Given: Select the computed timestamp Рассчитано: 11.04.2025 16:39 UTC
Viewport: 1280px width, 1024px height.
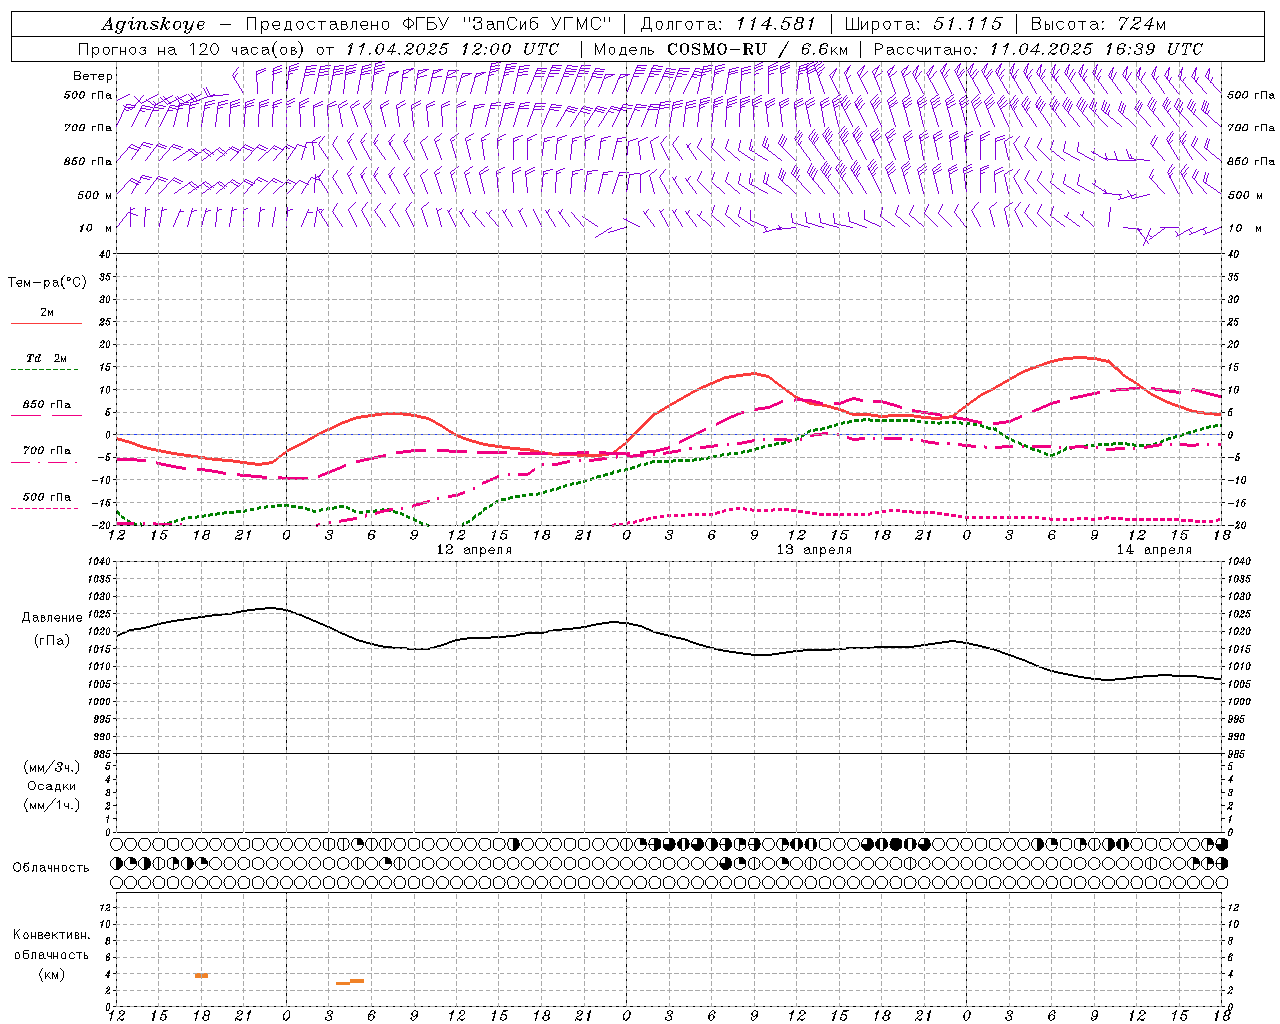Looking at the screenshot, I should click(x=1038, y=49).
